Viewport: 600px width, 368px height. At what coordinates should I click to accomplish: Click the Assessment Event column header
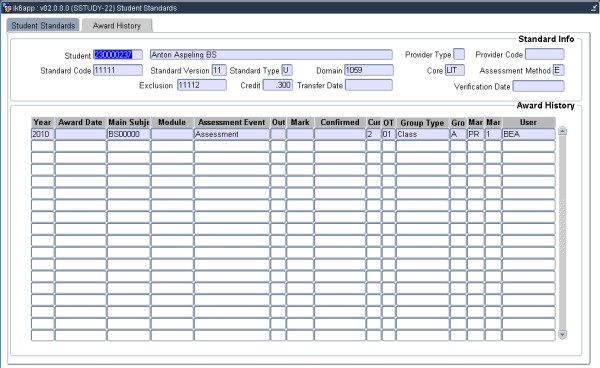(232, 122)
